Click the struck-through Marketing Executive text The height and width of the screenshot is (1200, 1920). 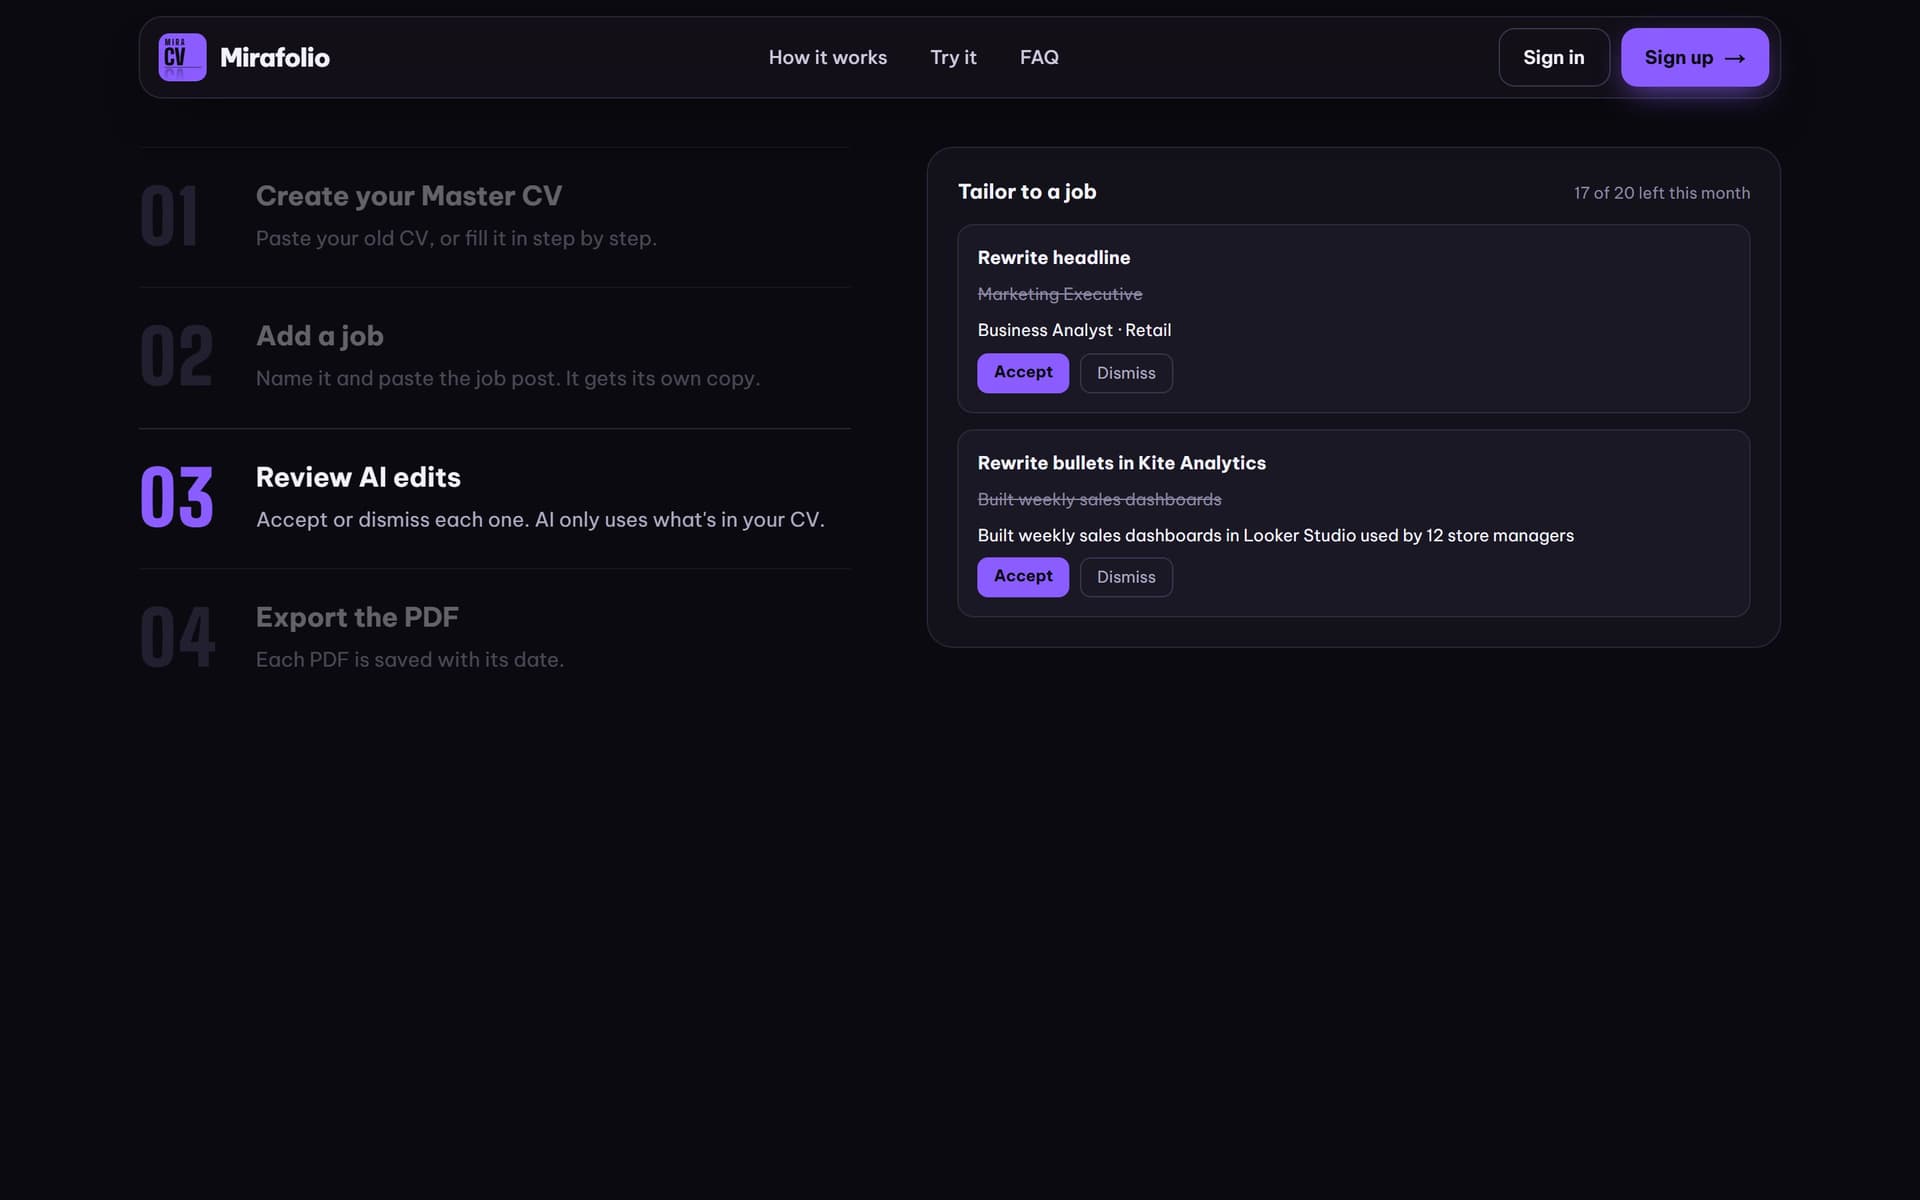point(1059,294)
